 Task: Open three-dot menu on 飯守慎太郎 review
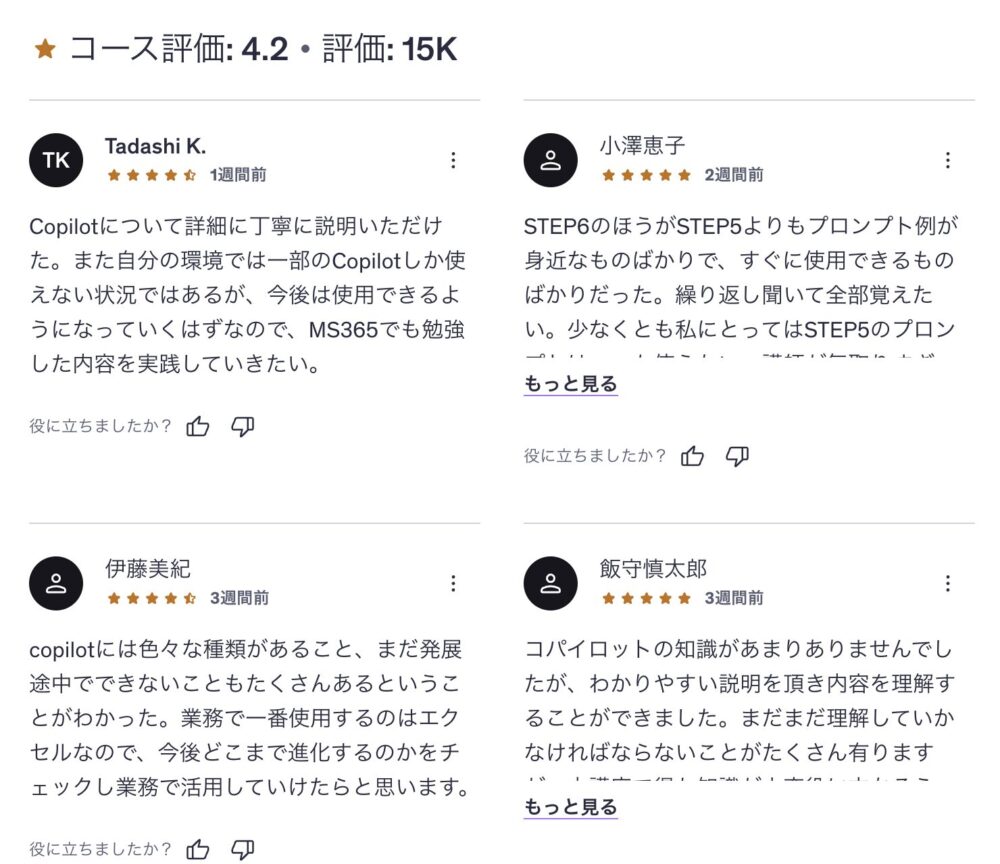click(x=948, y=583)
